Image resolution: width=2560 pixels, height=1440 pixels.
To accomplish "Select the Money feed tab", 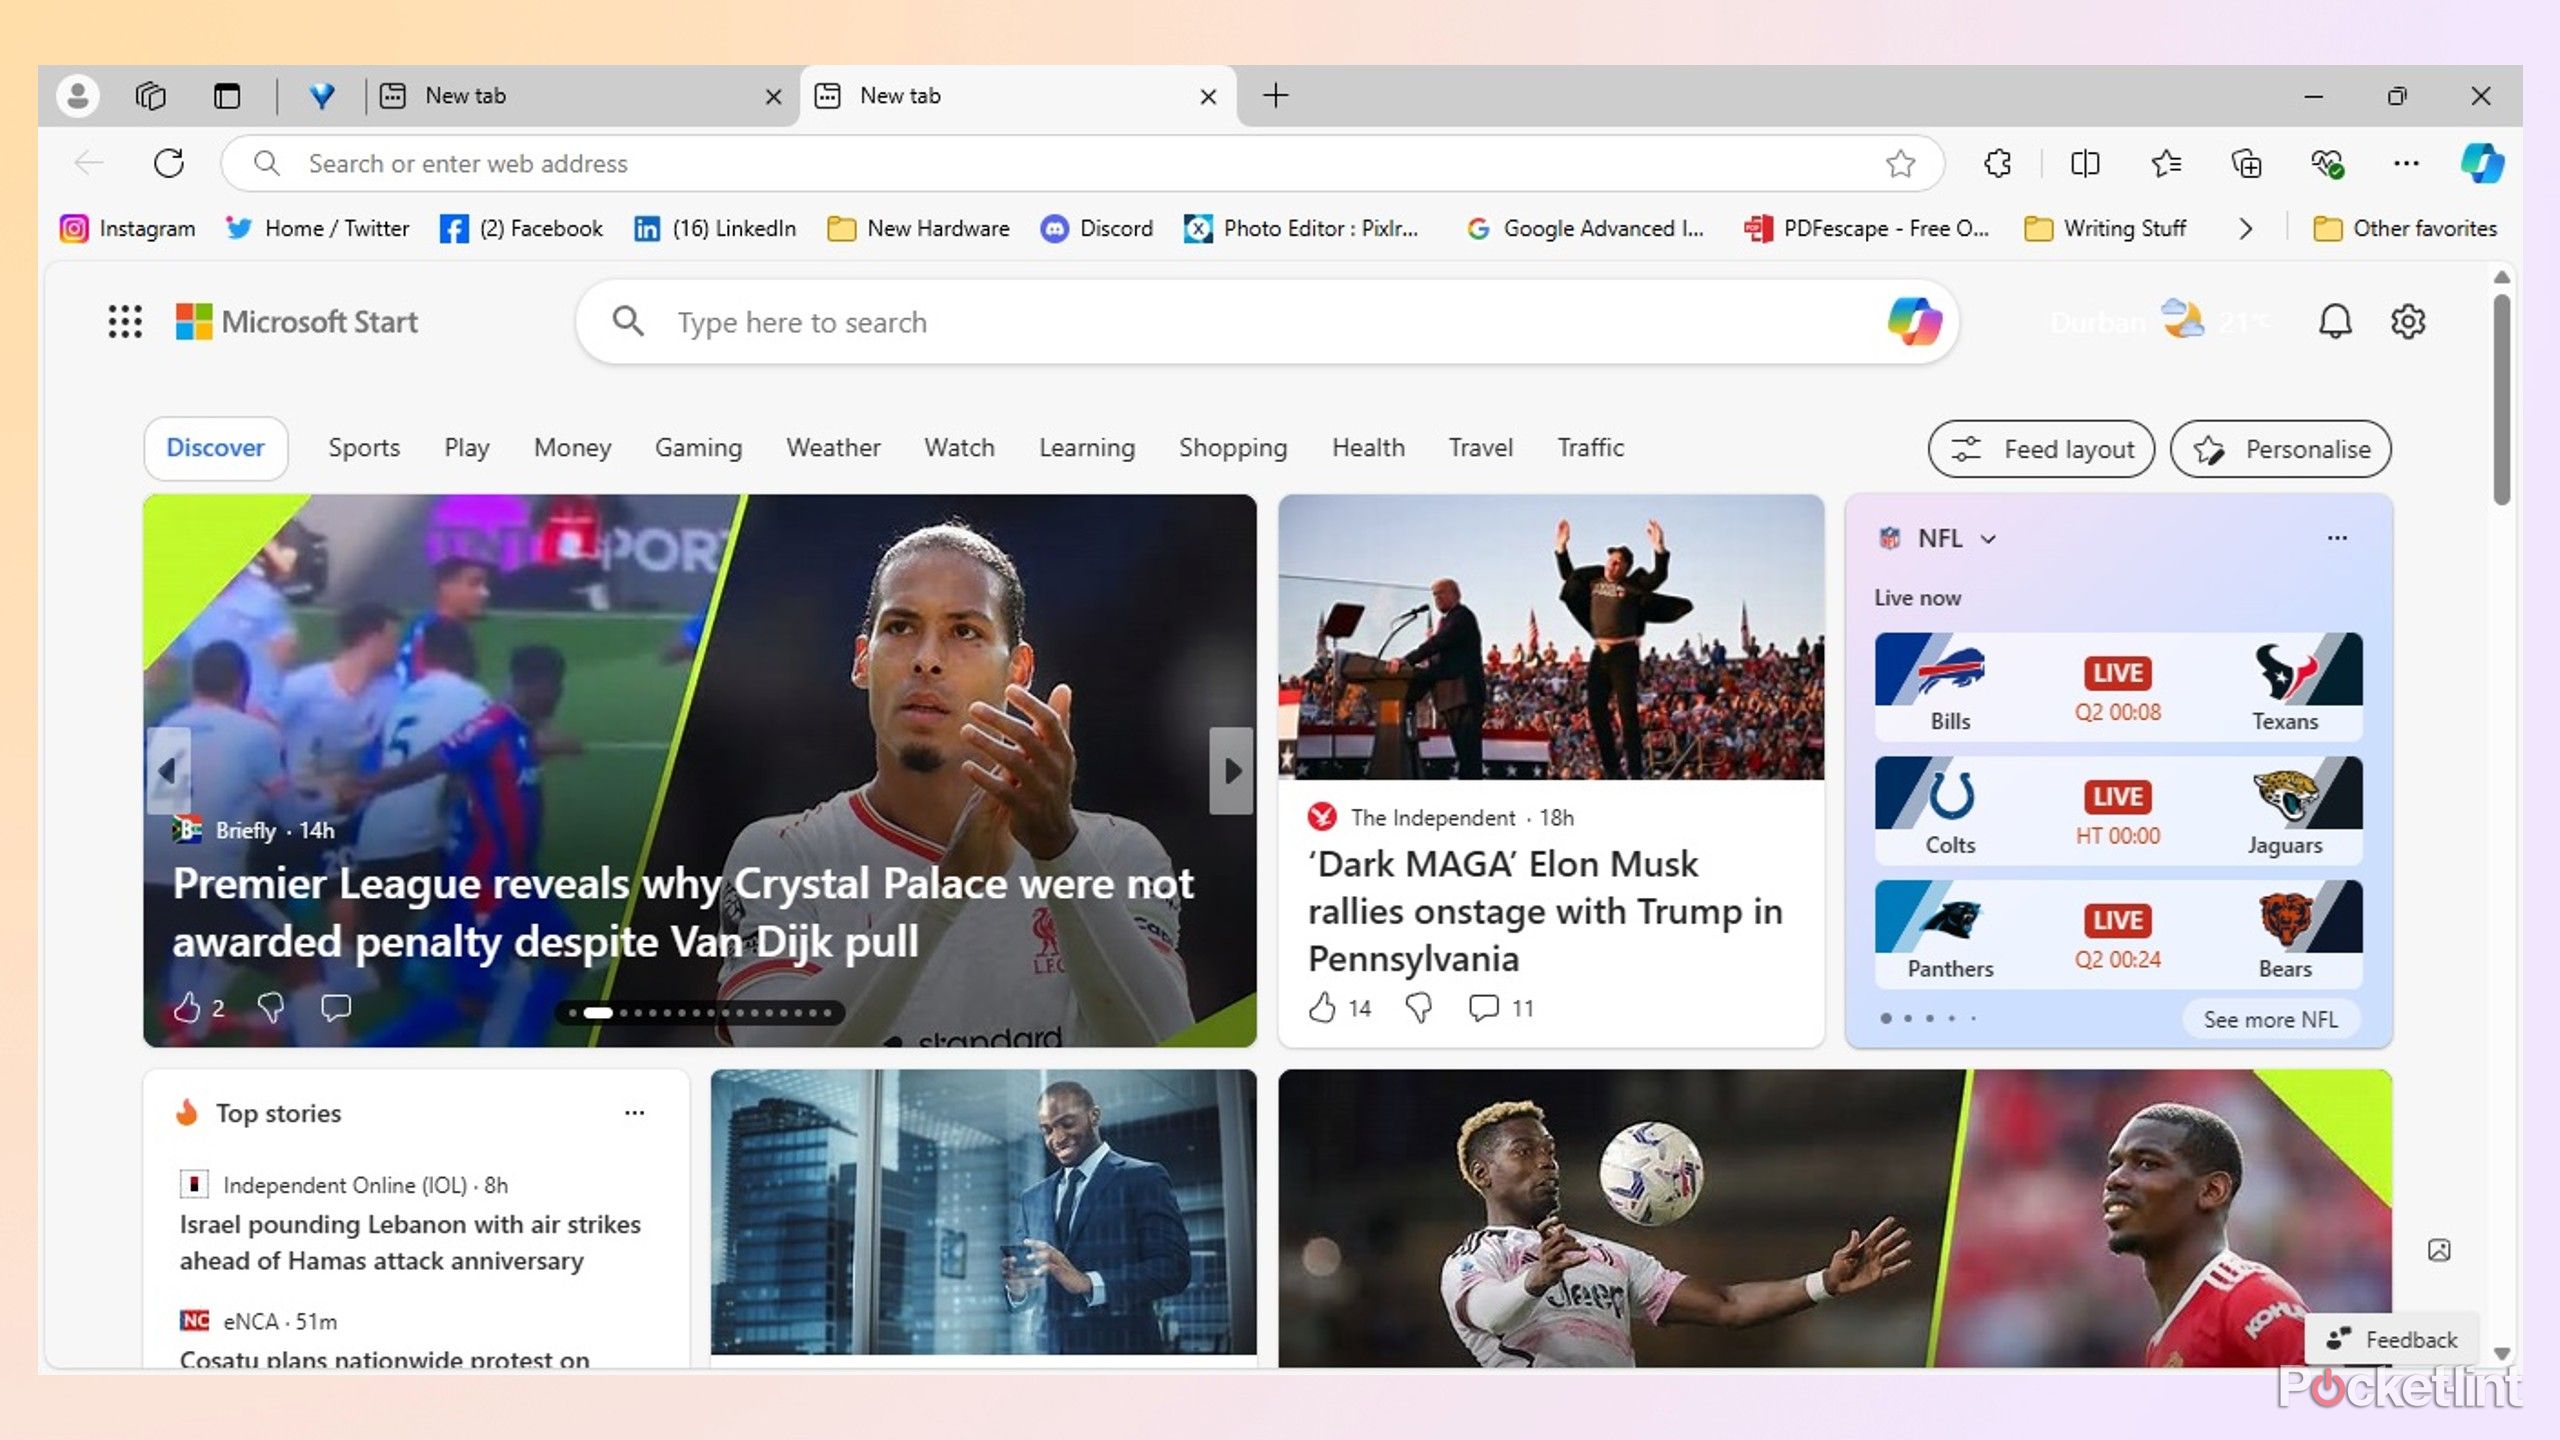I will [572, 448].
